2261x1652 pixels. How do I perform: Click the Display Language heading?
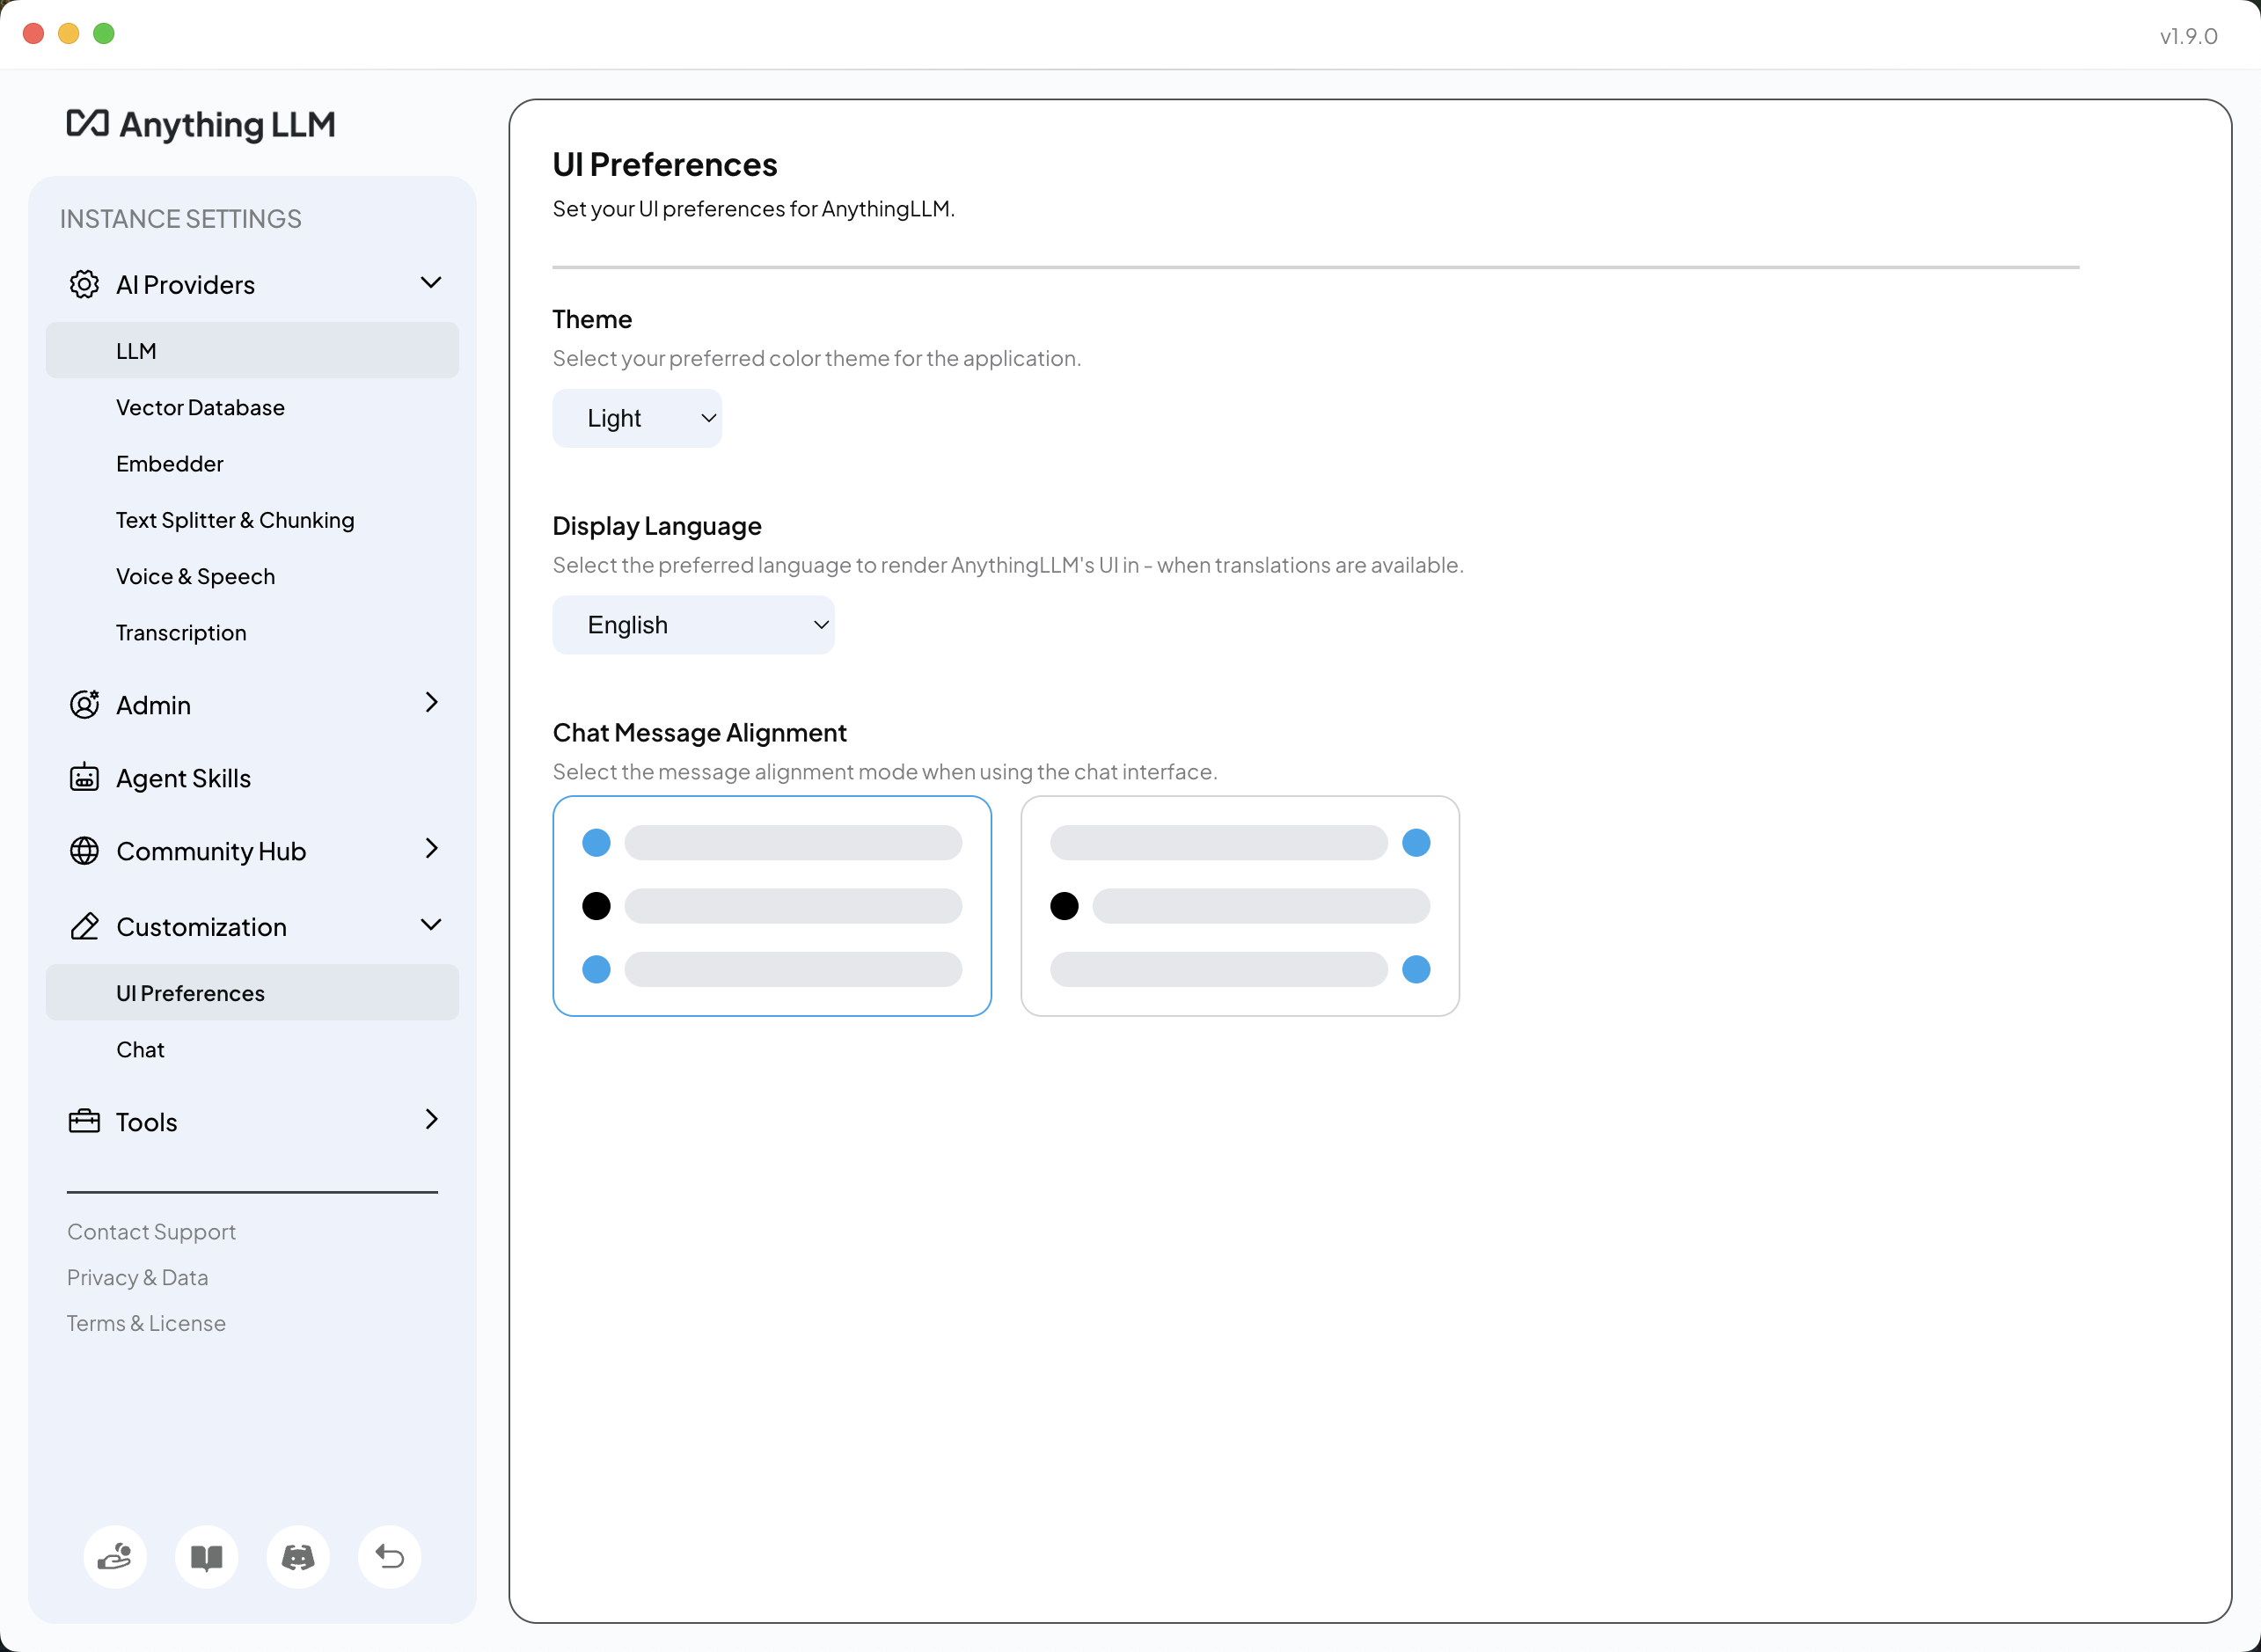[x=657, y=526]
